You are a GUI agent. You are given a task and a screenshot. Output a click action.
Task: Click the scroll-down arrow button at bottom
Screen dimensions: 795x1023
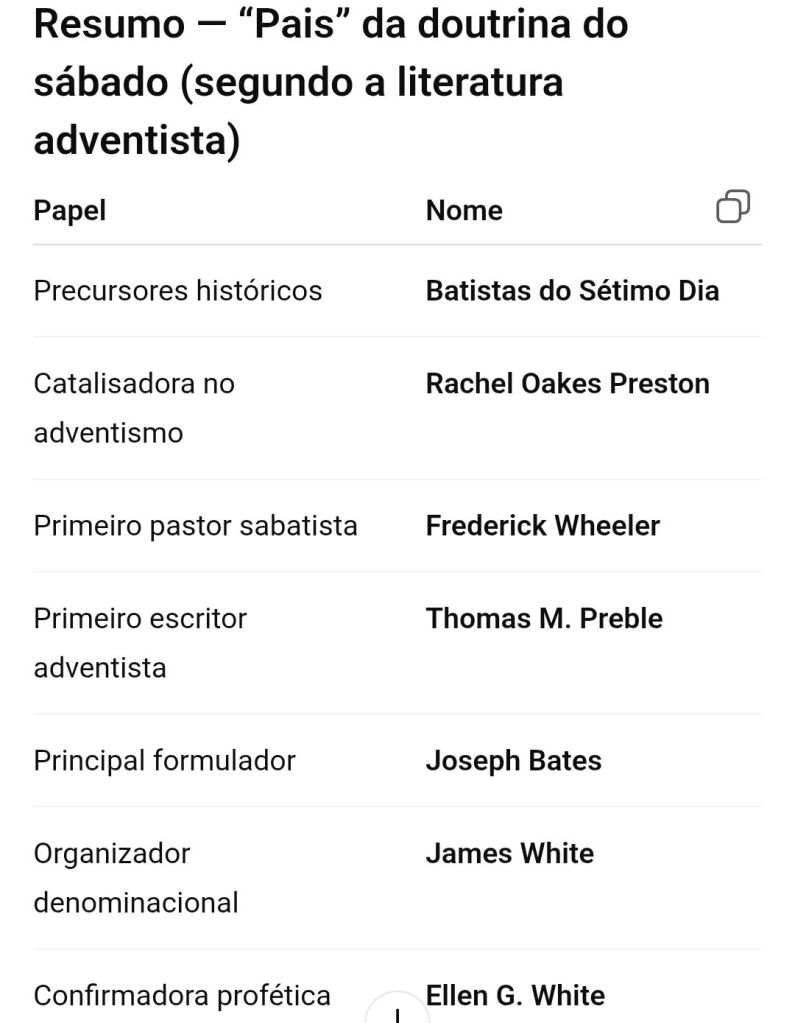click(x=397, y=1010)
